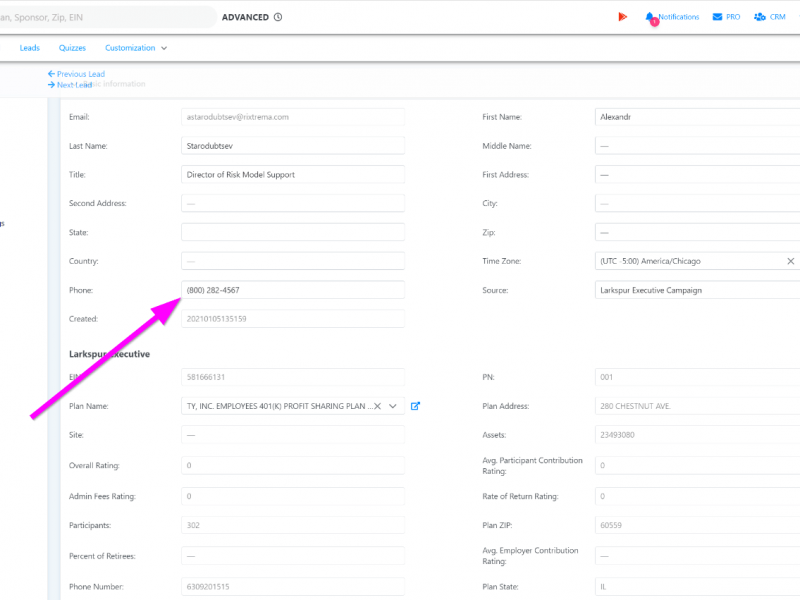Open the CRM users icon

tap(760, 17)
